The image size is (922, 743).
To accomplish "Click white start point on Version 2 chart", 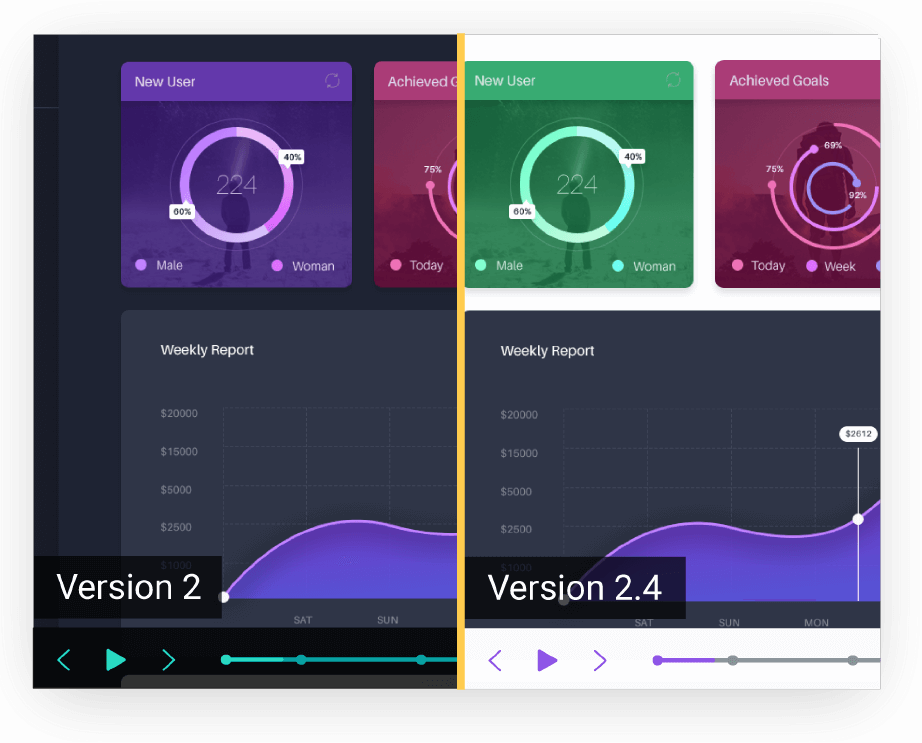I will coord(223,597).
